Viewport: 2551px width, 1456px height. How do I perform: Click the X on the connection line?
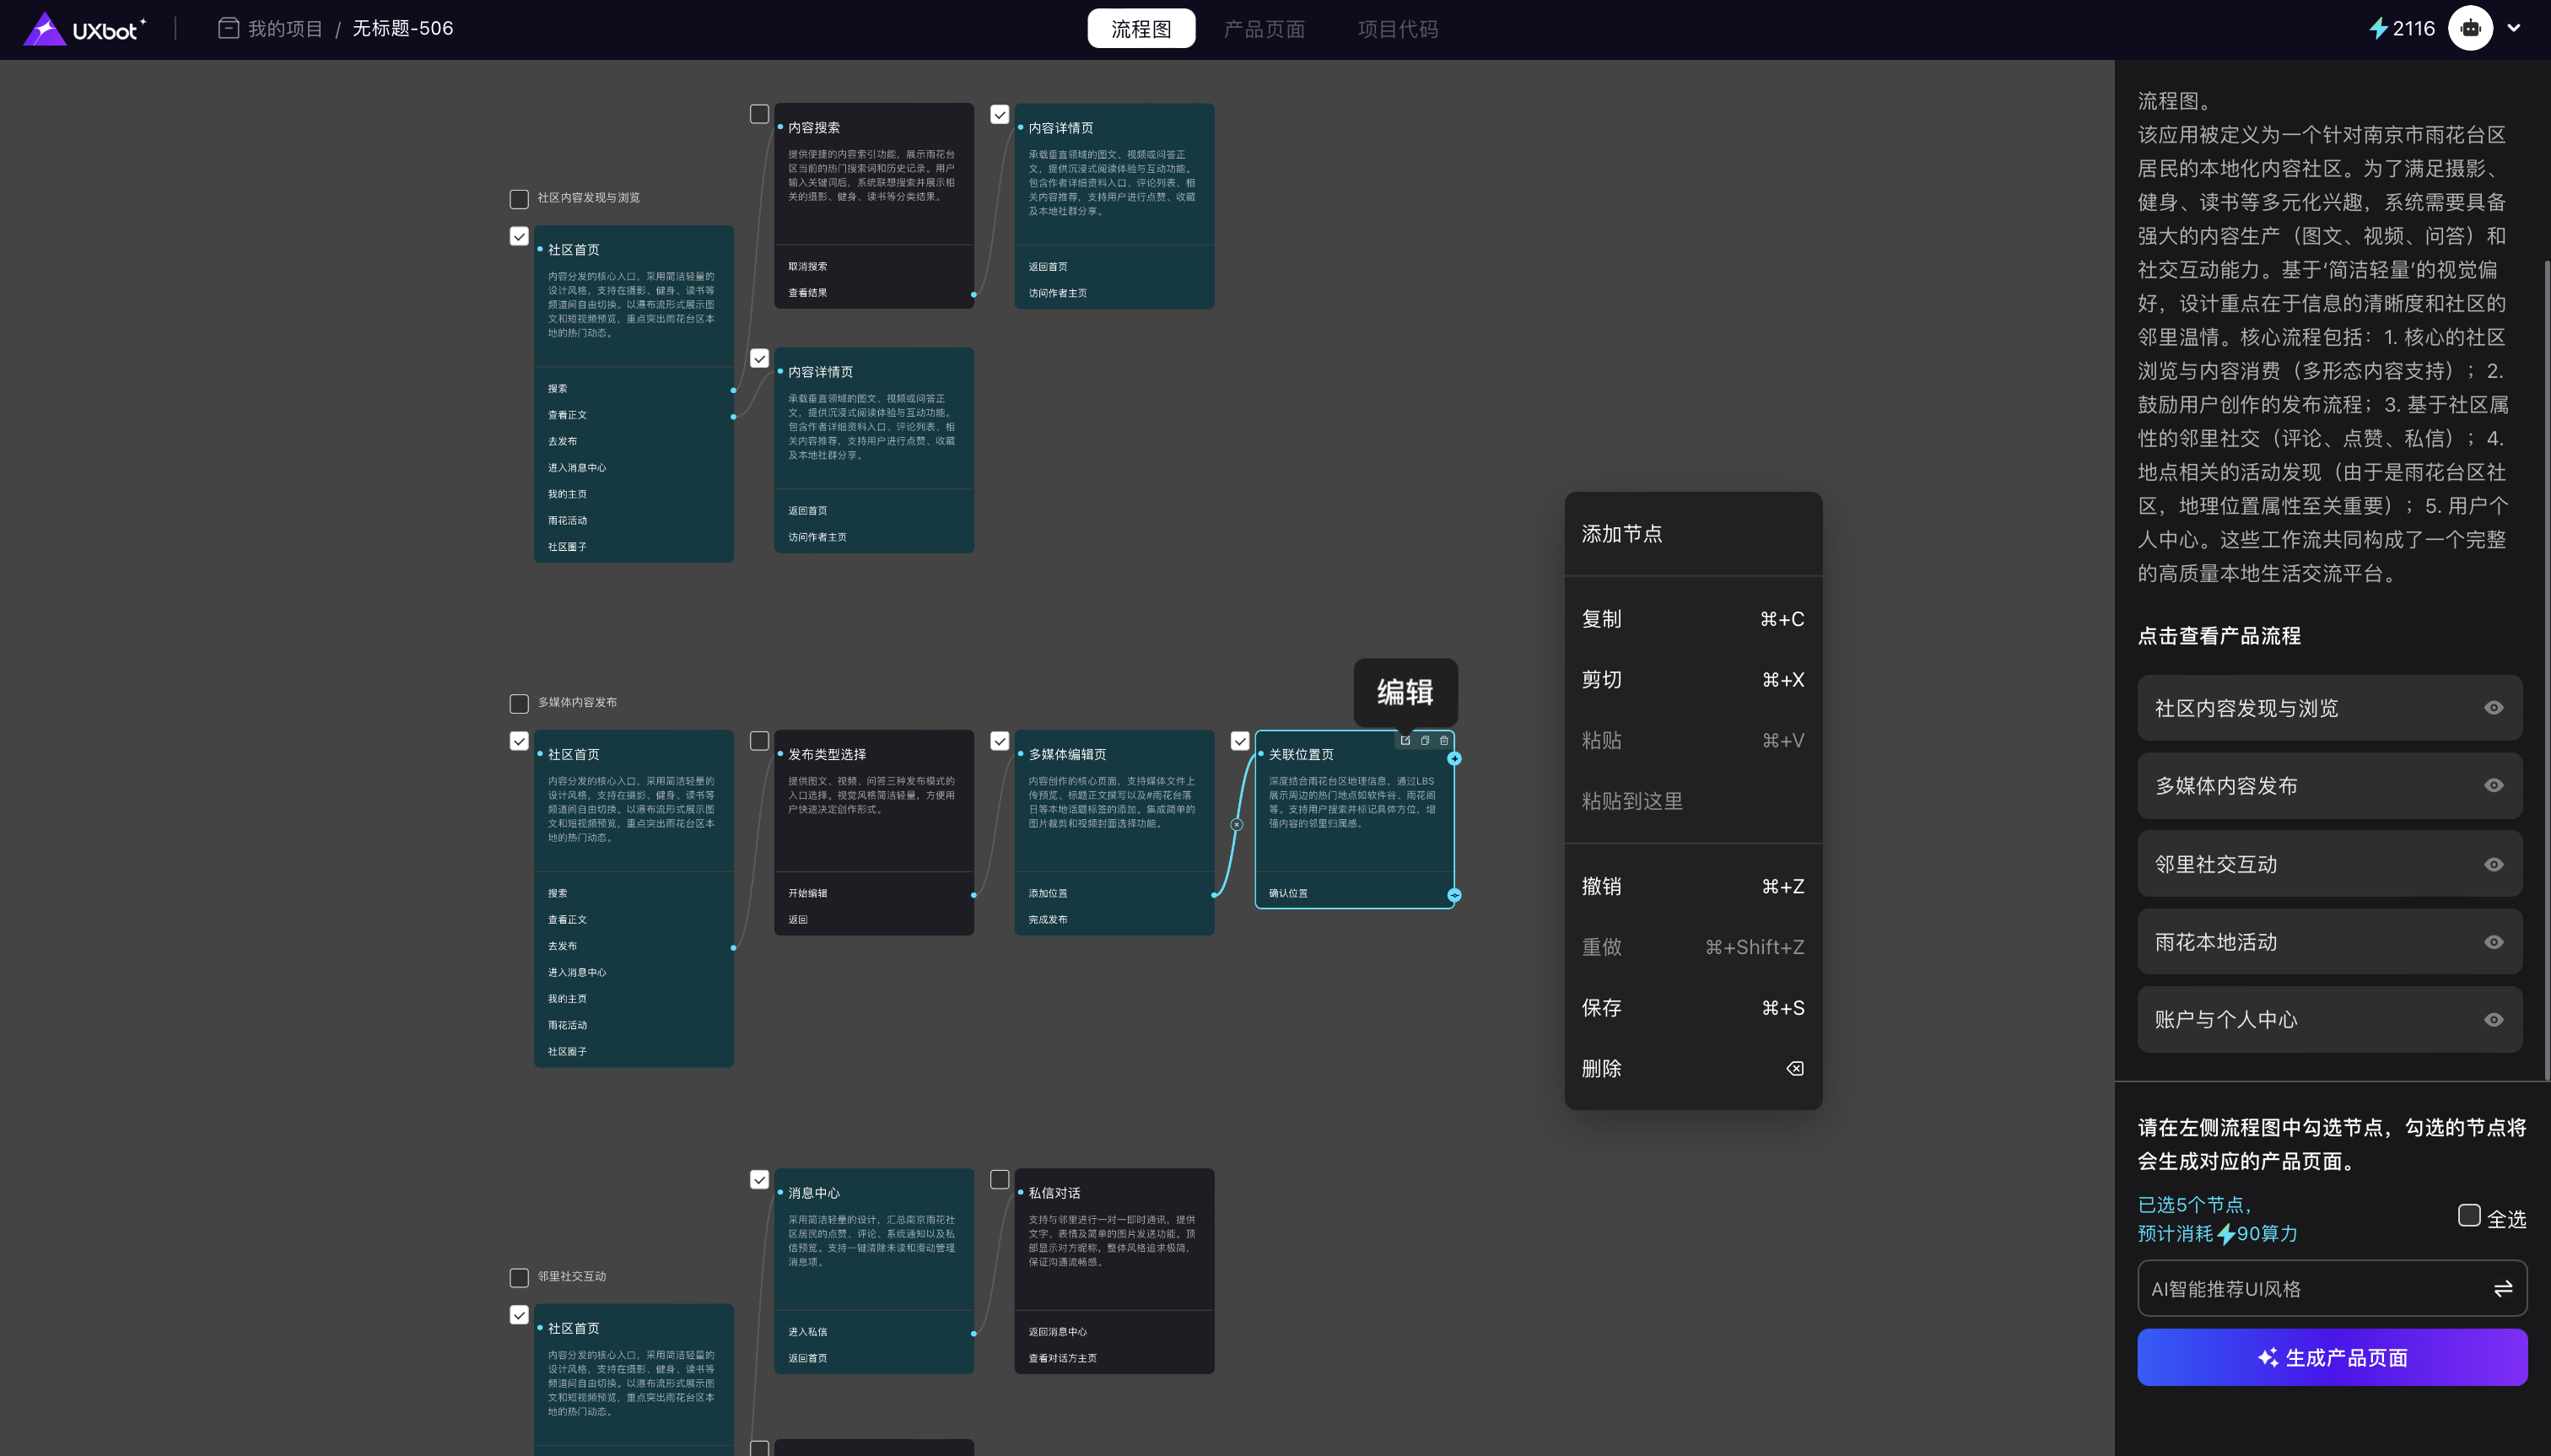(x=1237, y=825)
